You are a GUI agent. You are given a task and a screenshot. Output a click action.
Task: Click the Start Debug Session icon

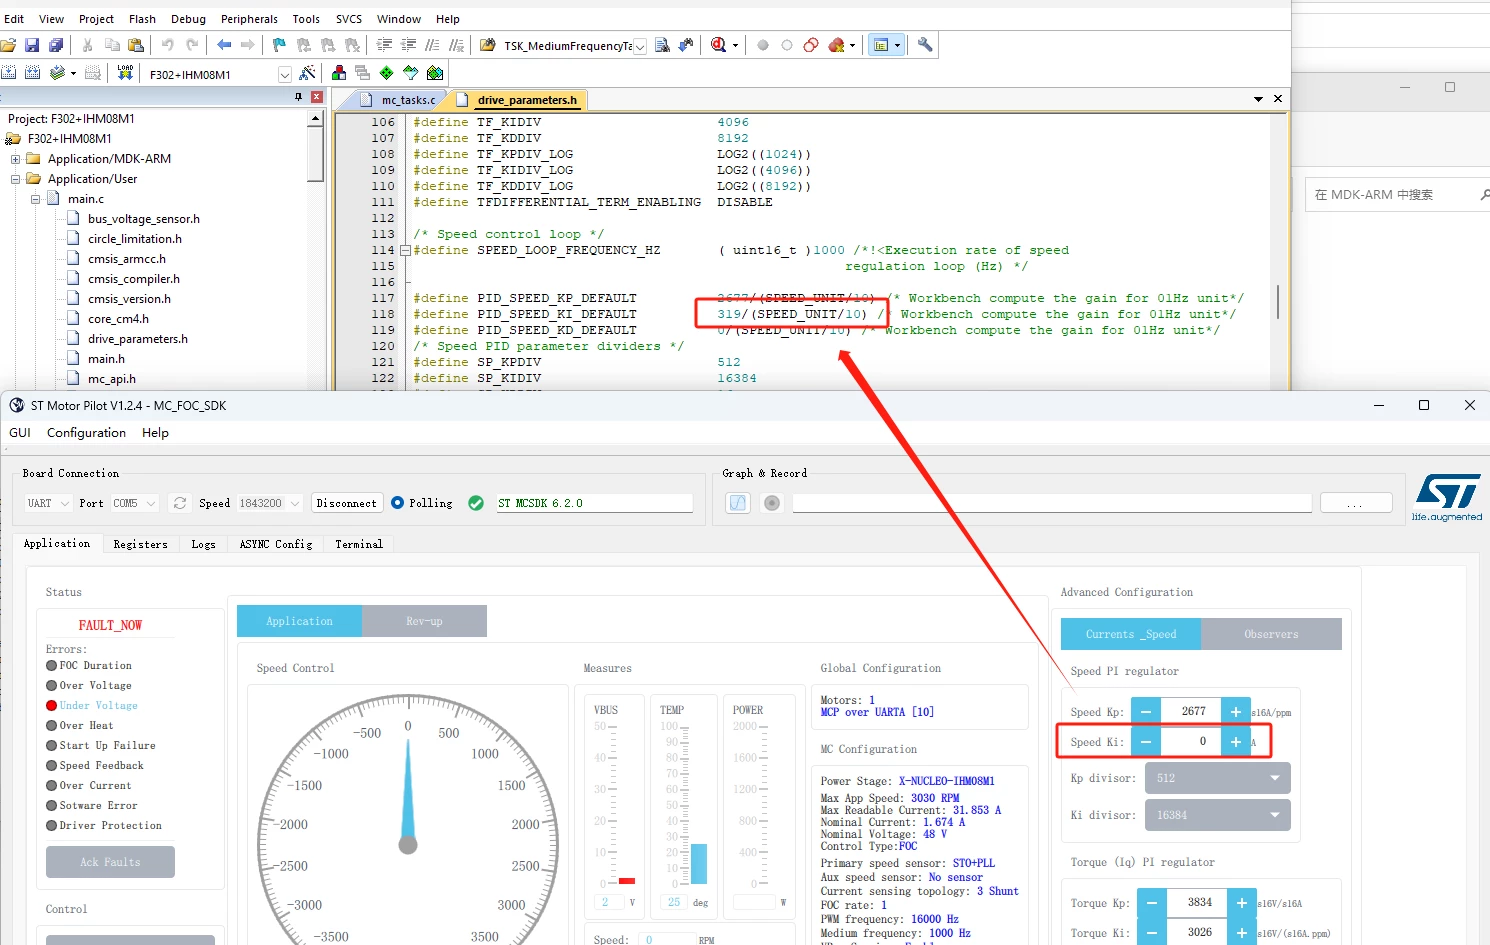tap(718, 45)
